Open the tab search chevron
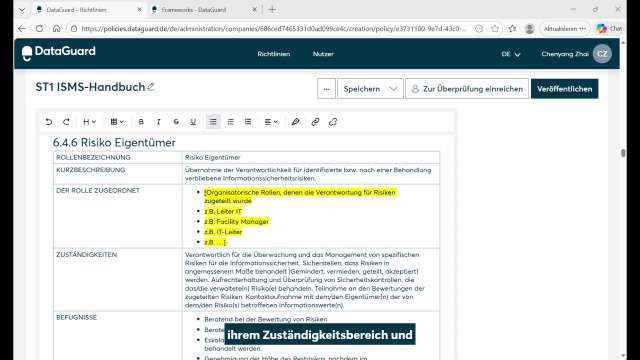 tap(22, 9)
